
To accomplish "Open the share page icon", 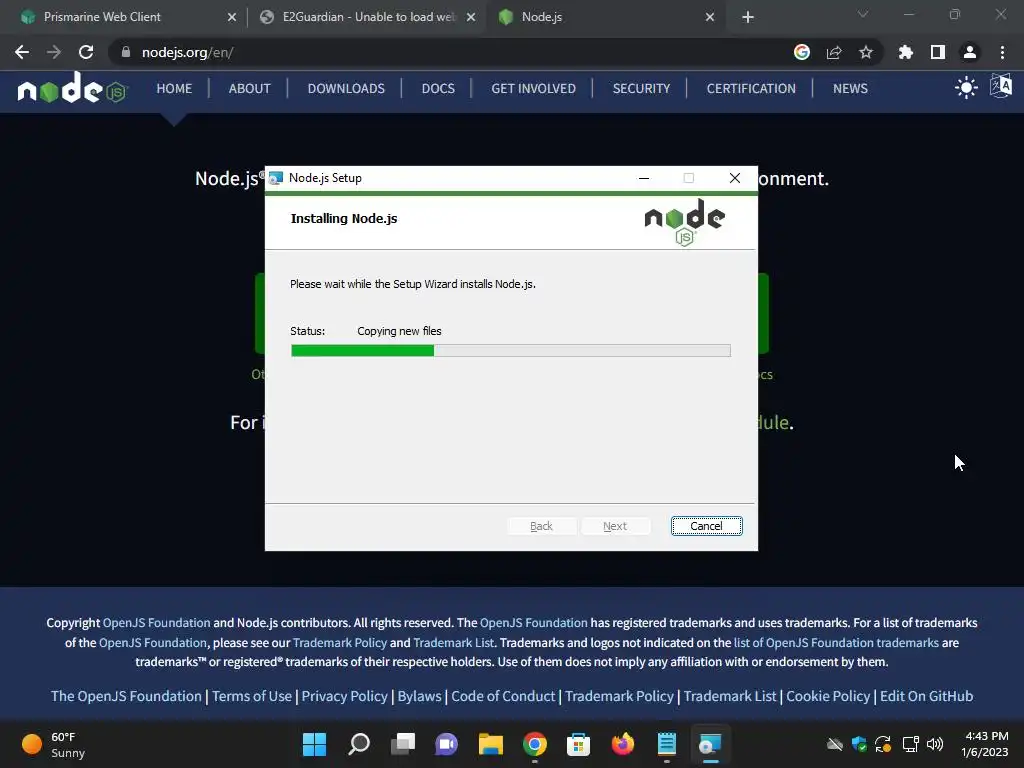I will tap(834, 52).
